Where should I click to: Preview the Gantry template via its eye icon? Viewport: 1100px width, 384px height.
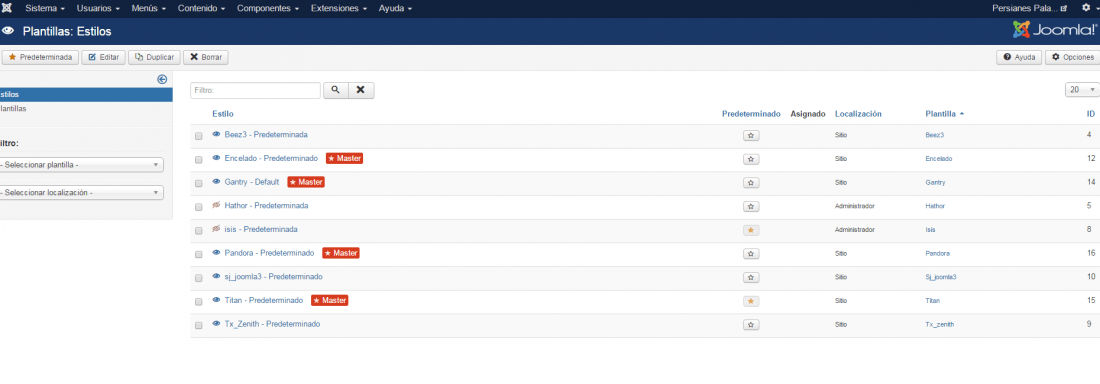click(x=216, y=182)
